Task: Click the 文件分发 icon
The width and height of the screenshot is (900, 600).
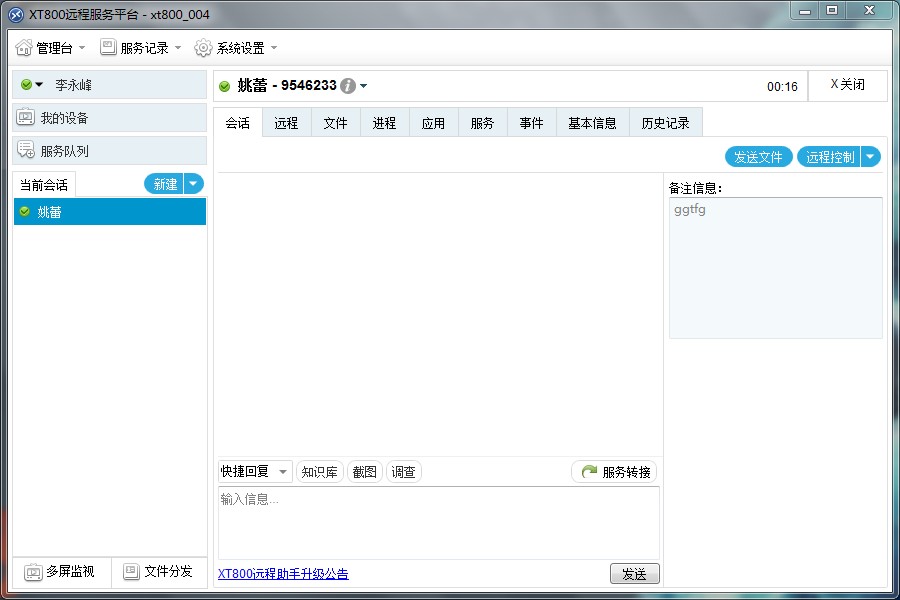Action: coord(131,571)
